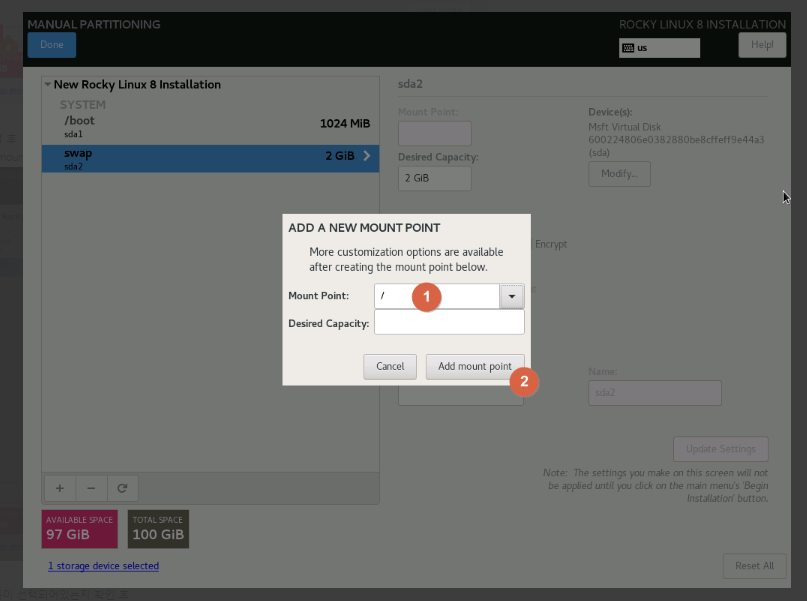The image size is (807, 601).
Task: Click the Encrypt option label
Action: 551,244
